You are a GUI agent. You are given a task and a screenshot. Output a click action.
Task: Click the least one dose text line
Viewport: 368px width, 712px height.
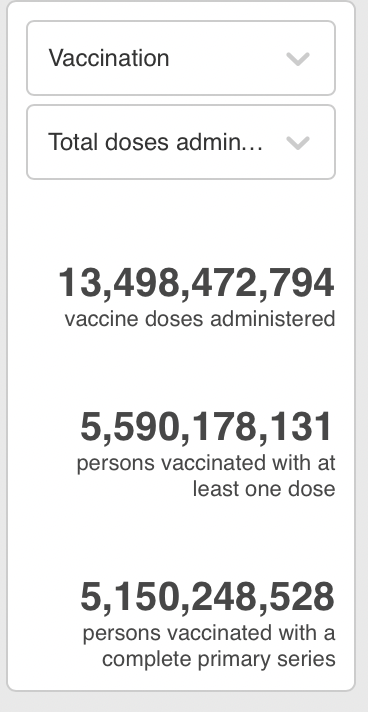264,489
